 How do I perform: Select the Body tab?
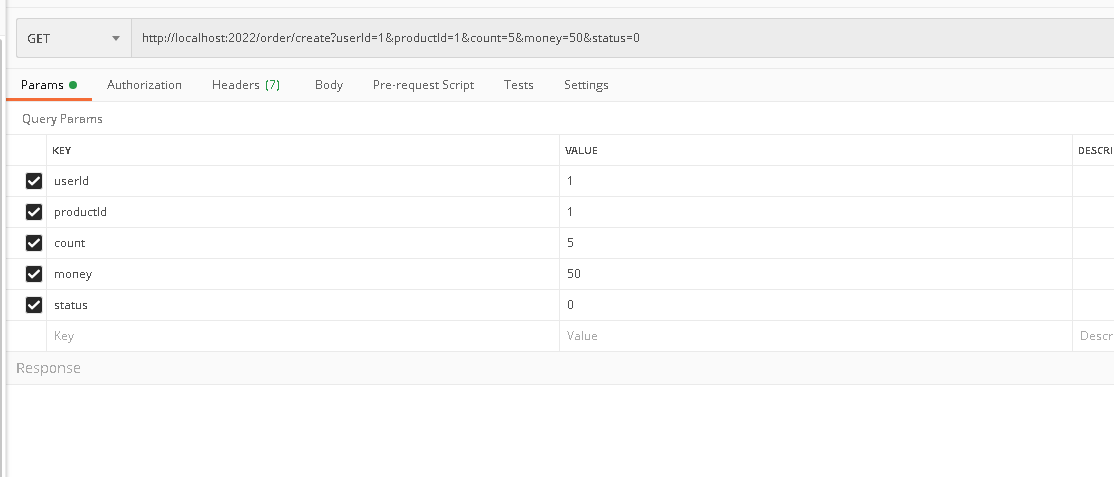tap(328, 85)
